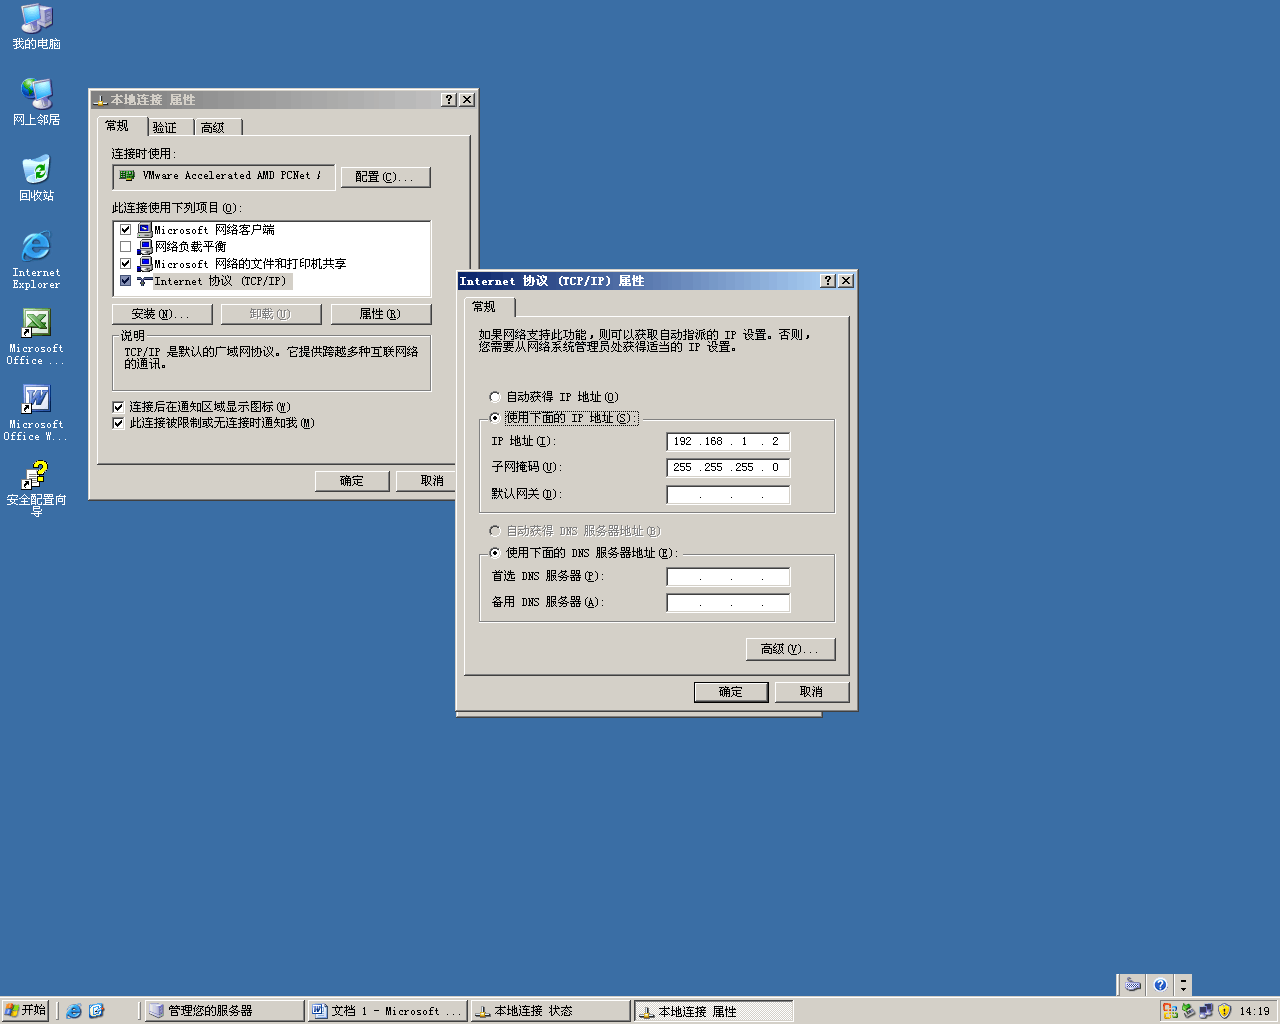The image size is (1280, 1024).
Task: Click 取消 in the 本地连接 属性 dialog
Action: pyautogui.click(x=428, y=481)
